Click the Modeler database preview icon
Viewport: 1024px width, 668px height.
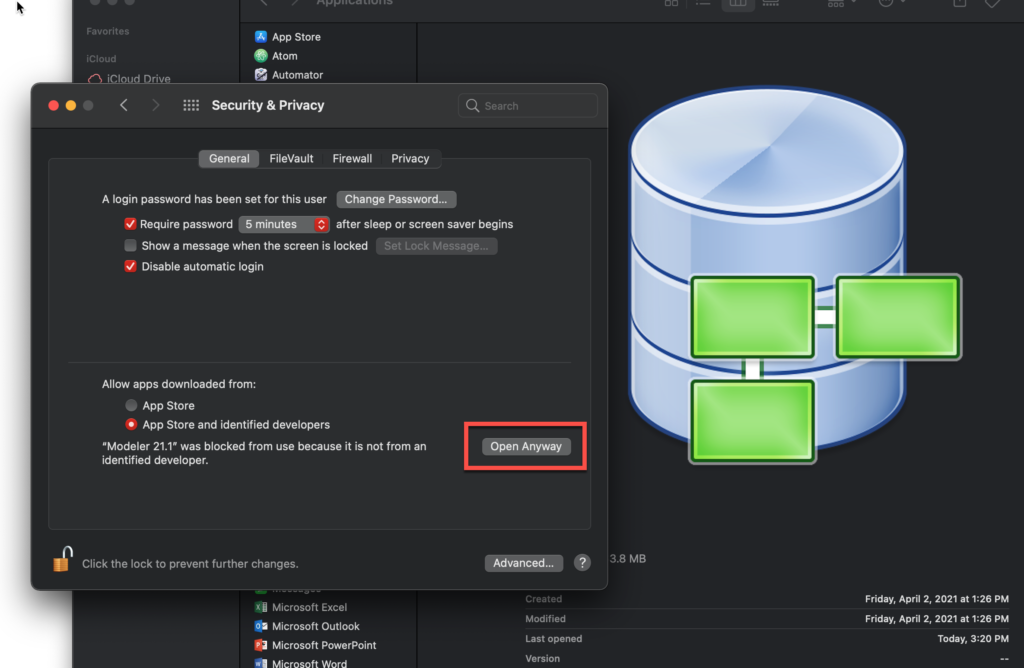coord(795,276)
